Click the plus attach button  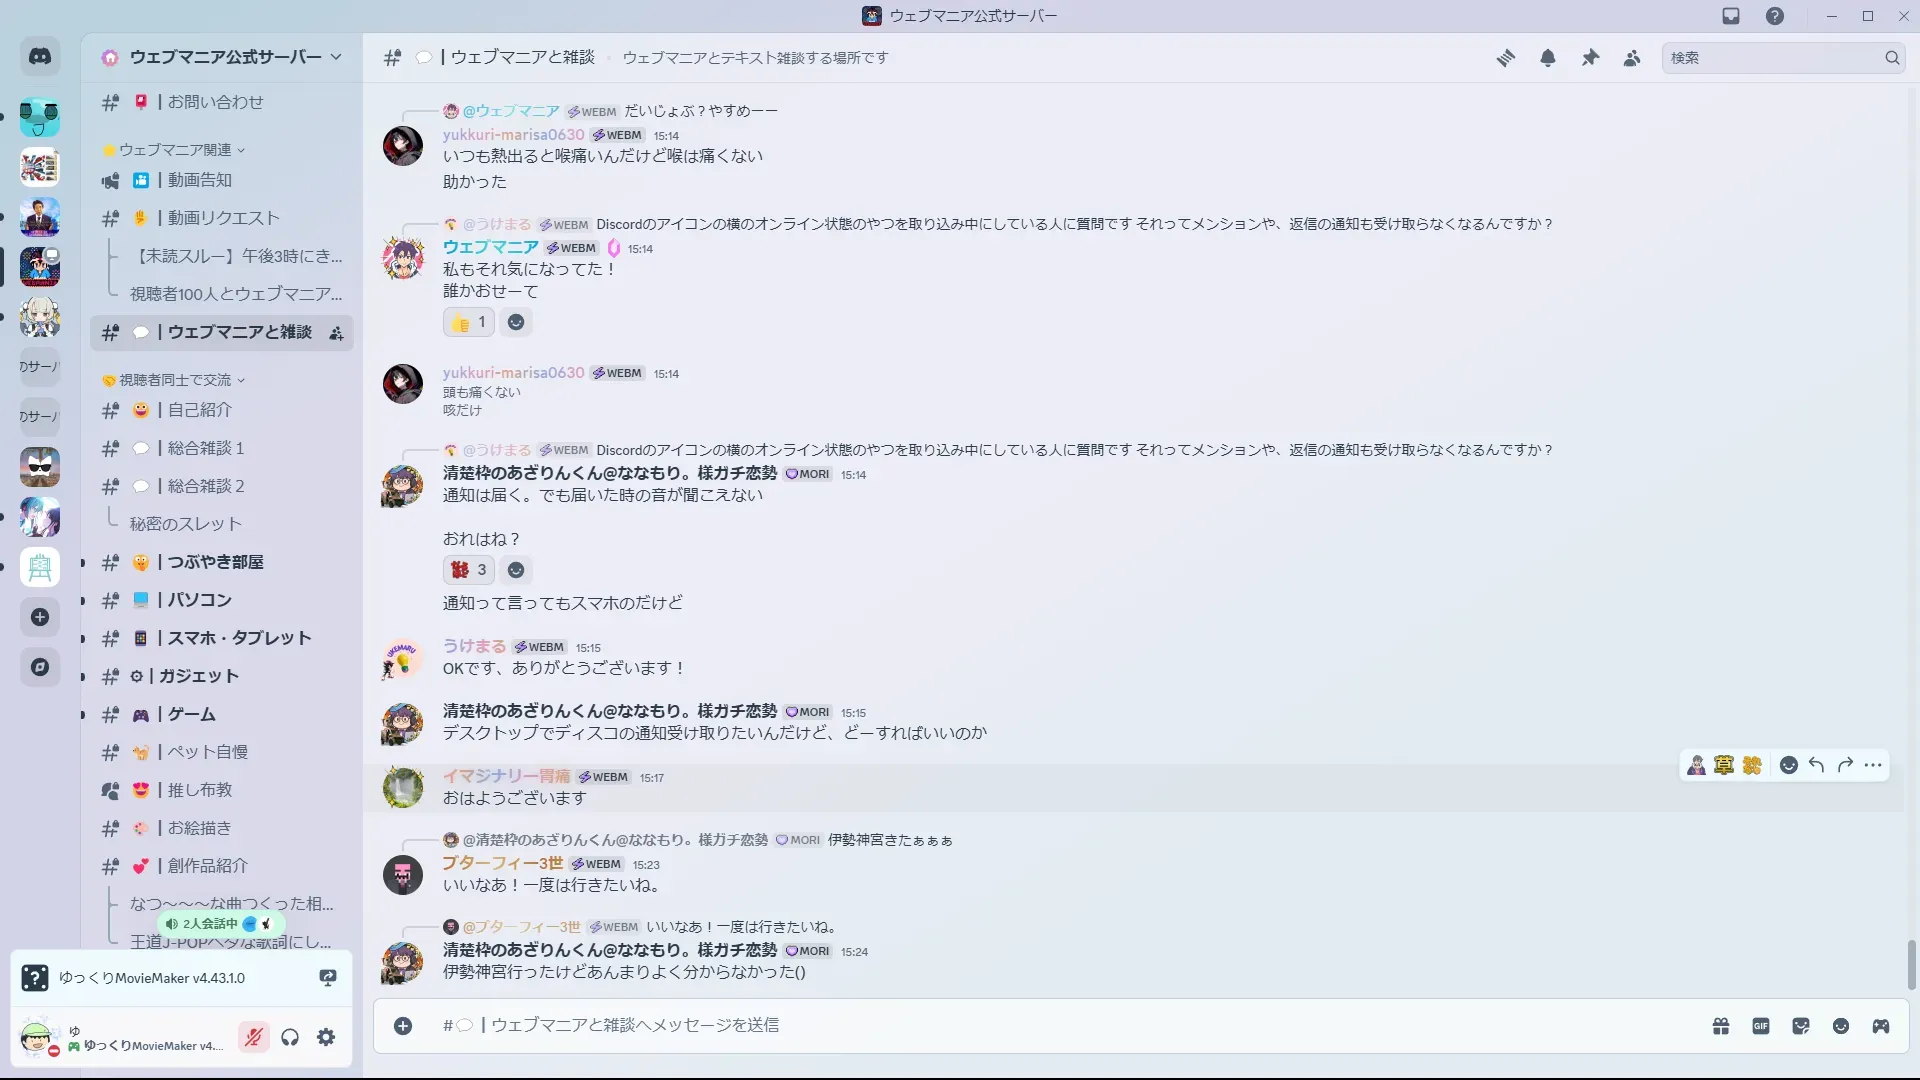403,1026
